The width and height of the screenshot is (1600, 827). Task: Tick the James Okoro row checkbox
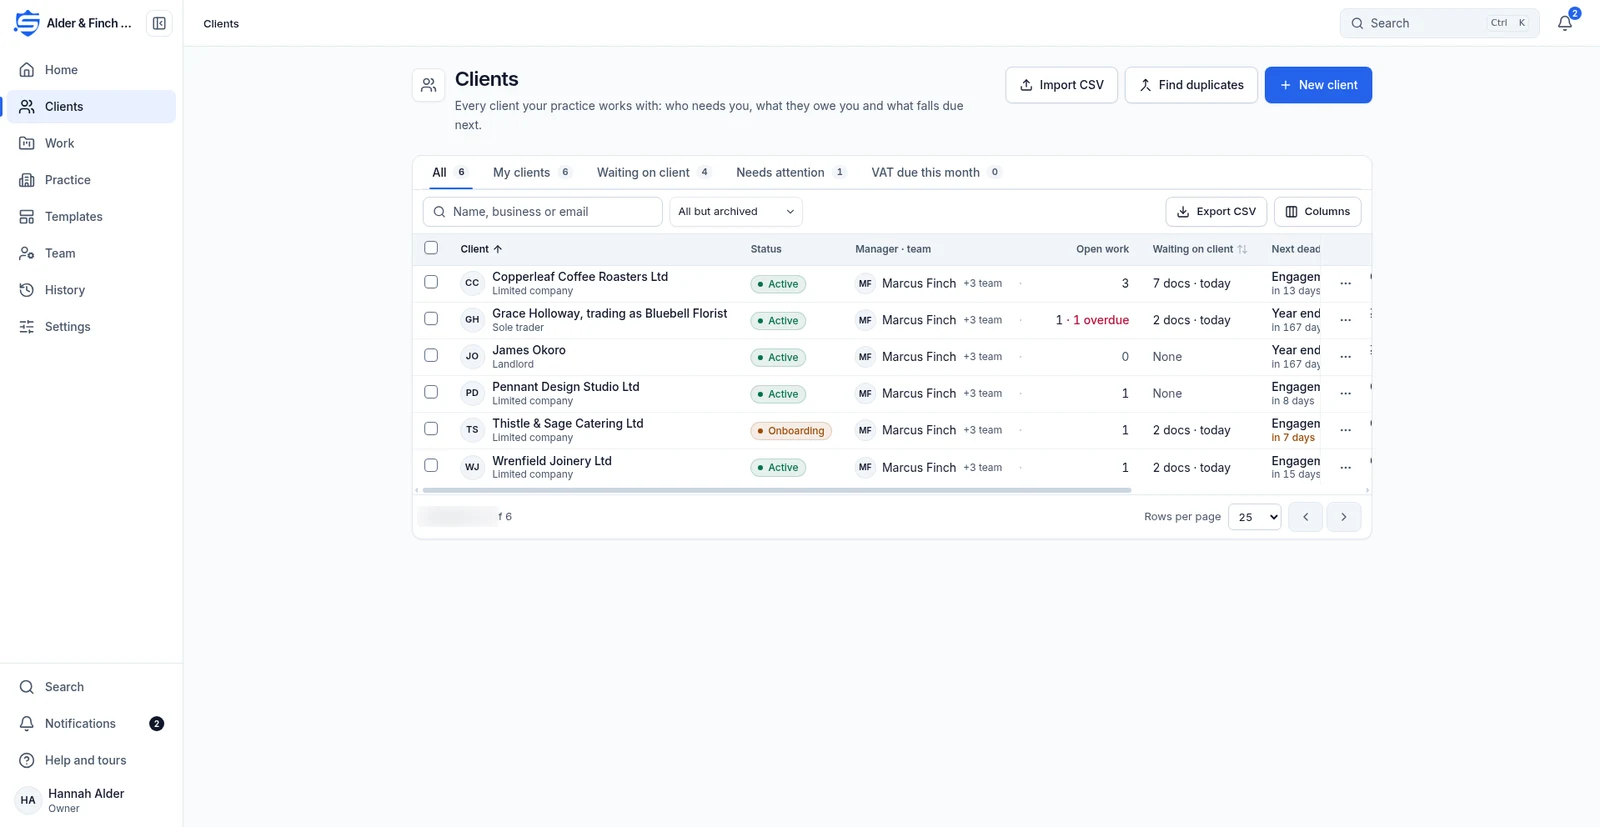(x=431, y=355)
